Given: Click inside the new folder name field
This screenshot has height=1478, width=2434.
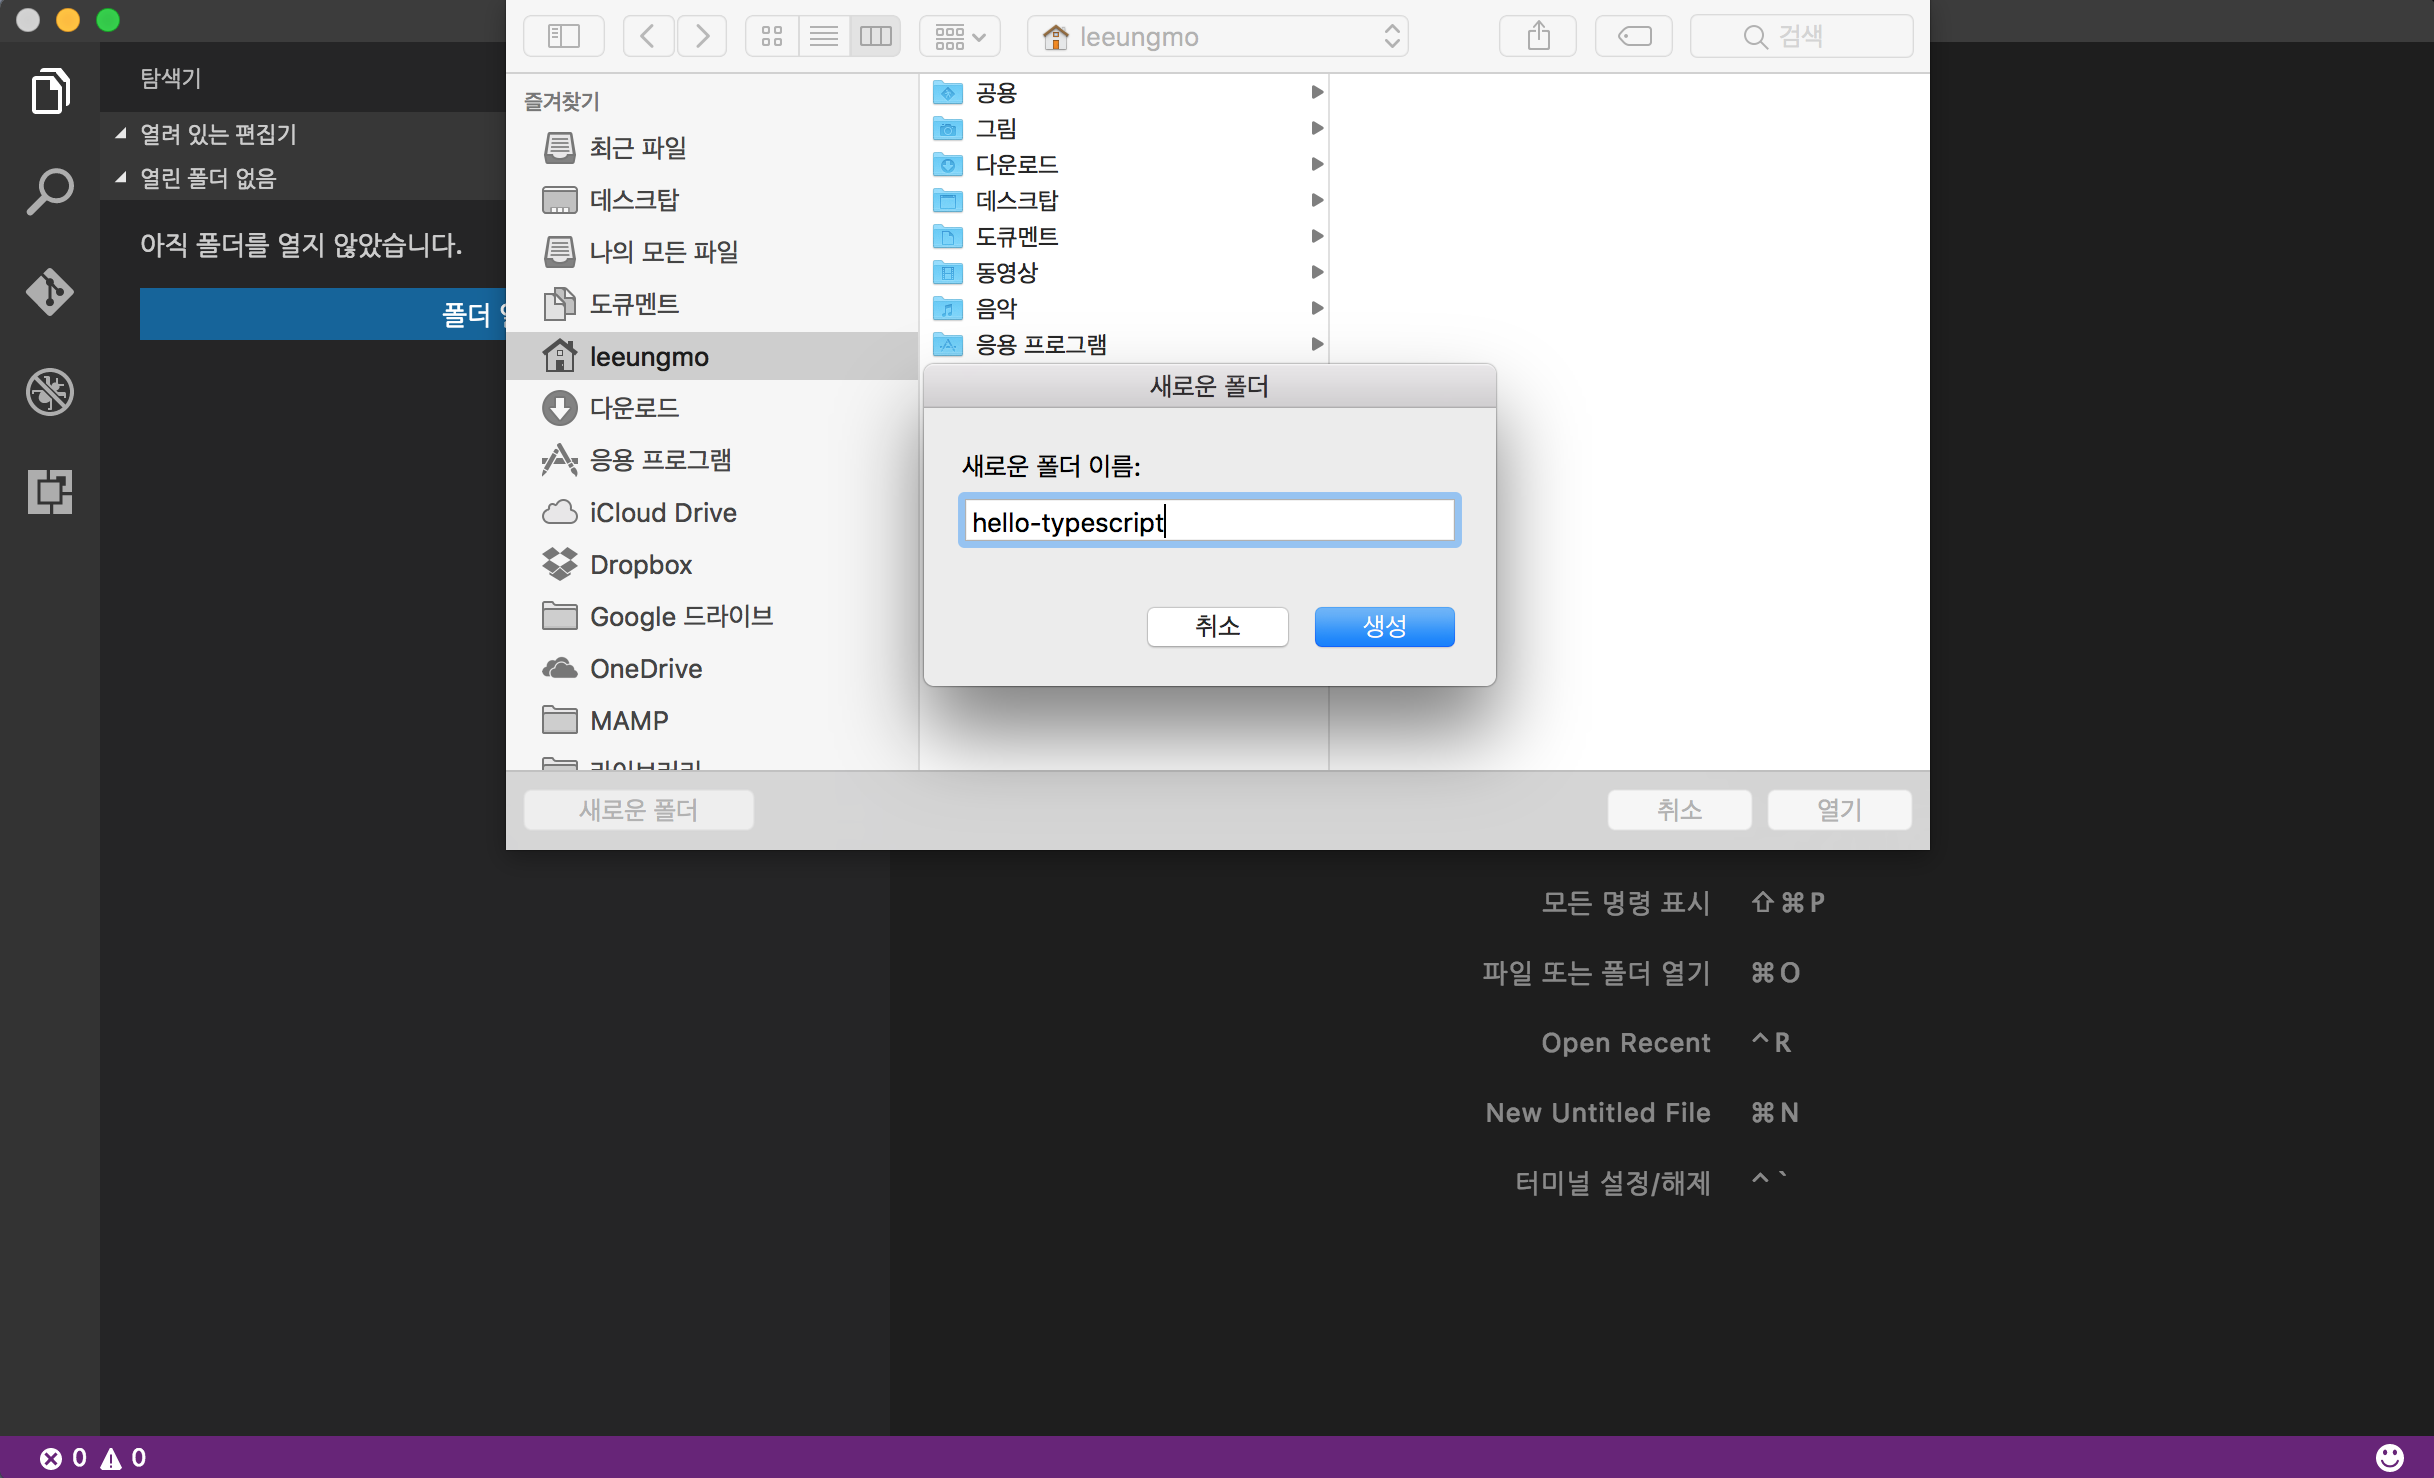Looking at the screenshot, I should (x=1209, y=520).
